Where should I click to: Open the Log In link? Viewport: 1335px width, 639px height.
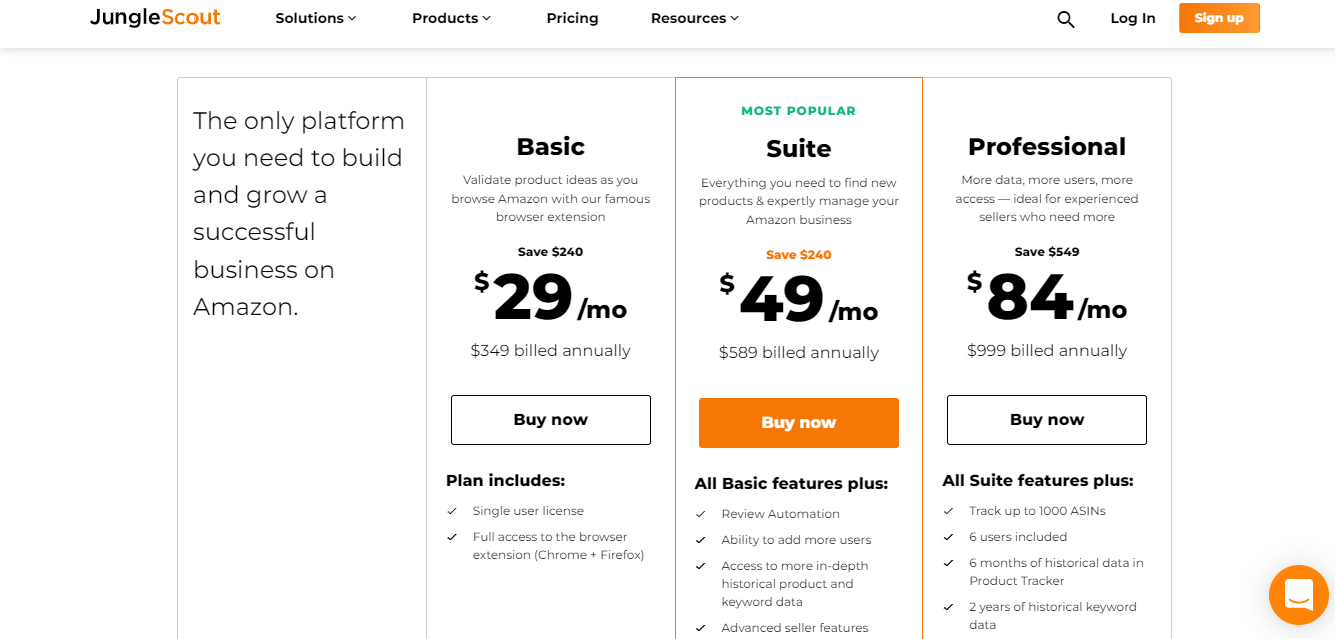click(x=1133, y=18)
